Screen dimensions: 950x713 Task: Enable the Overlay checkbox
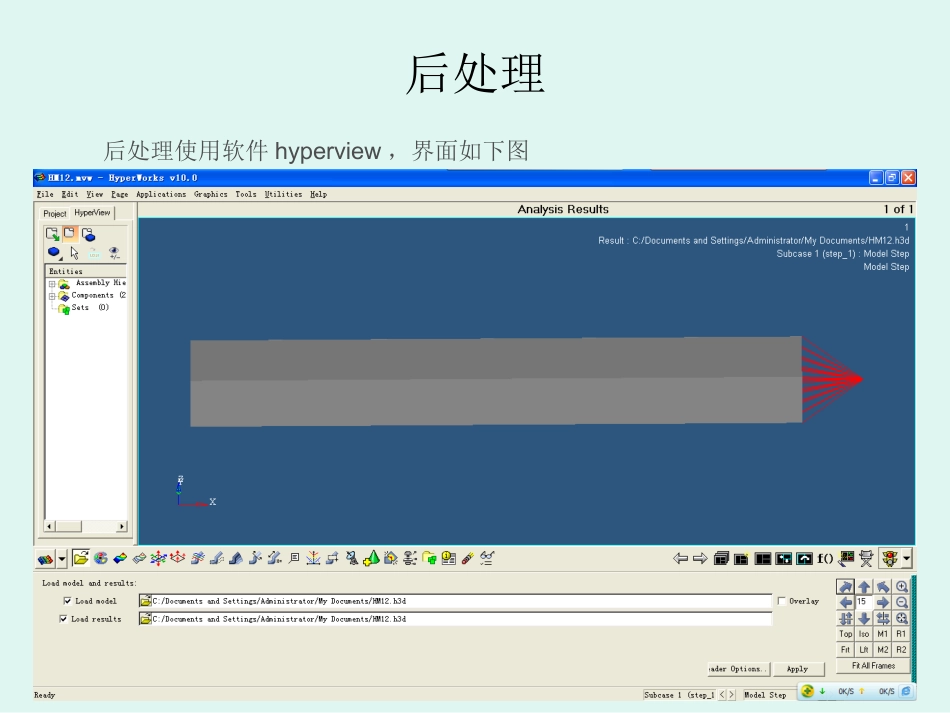coord(782,601)
